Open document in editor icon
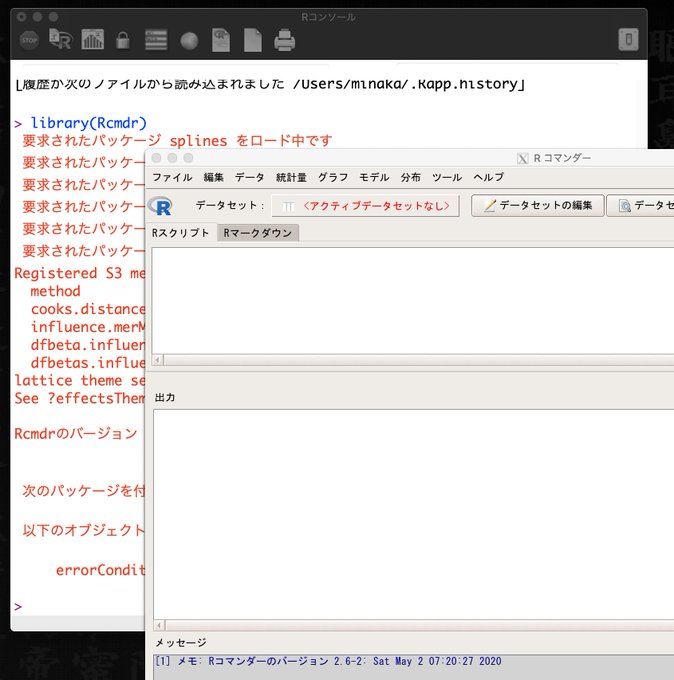 [x=221, y=40]
